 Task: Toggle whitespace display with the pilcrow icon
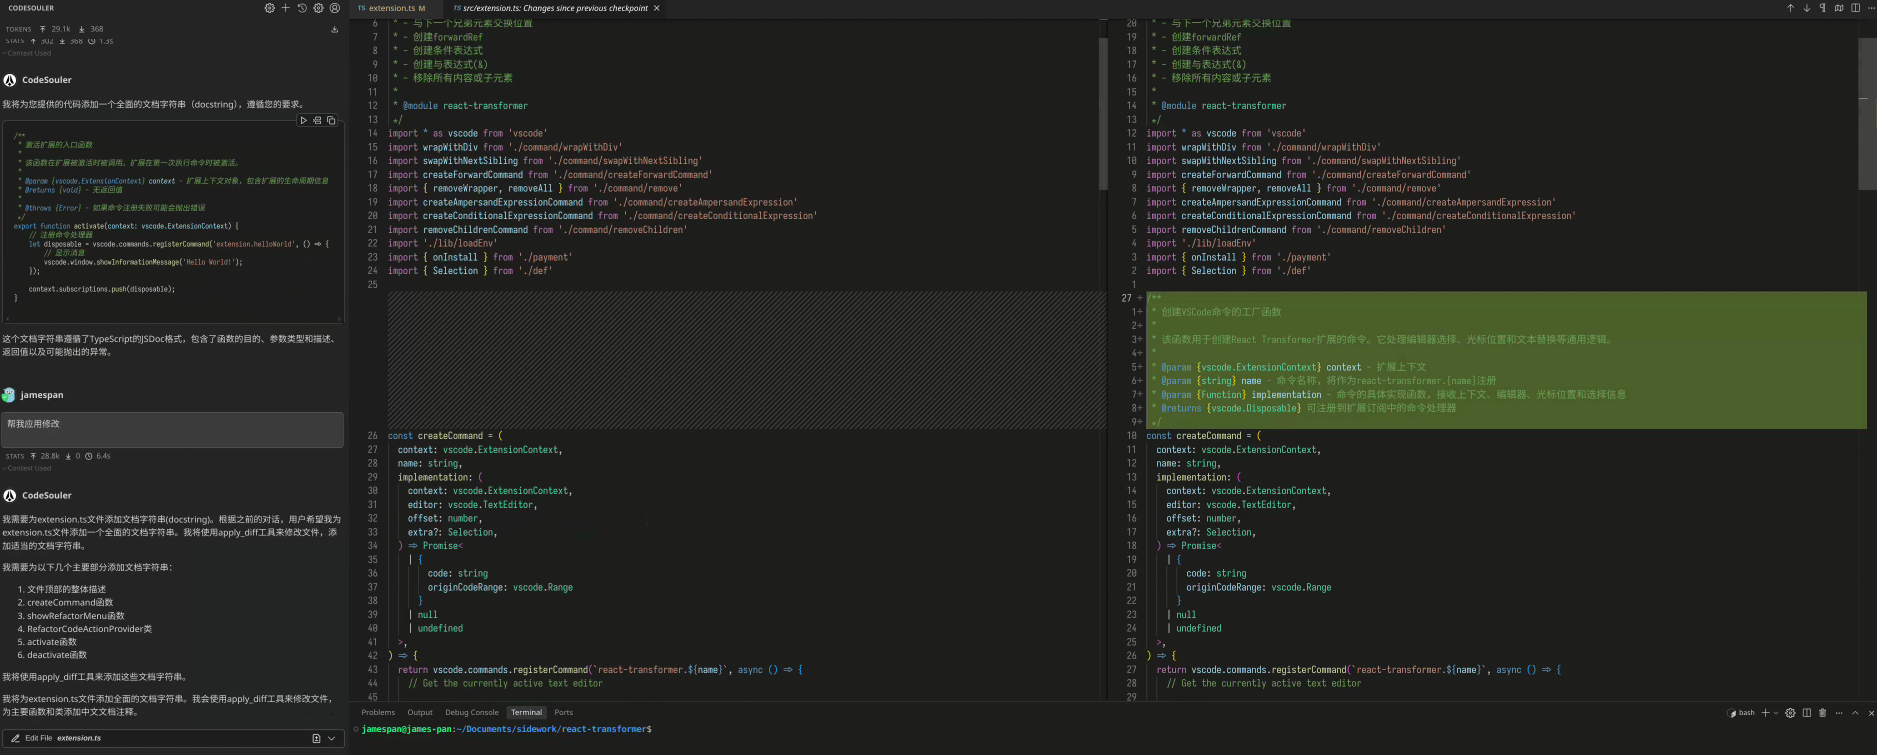(1823, 8)
